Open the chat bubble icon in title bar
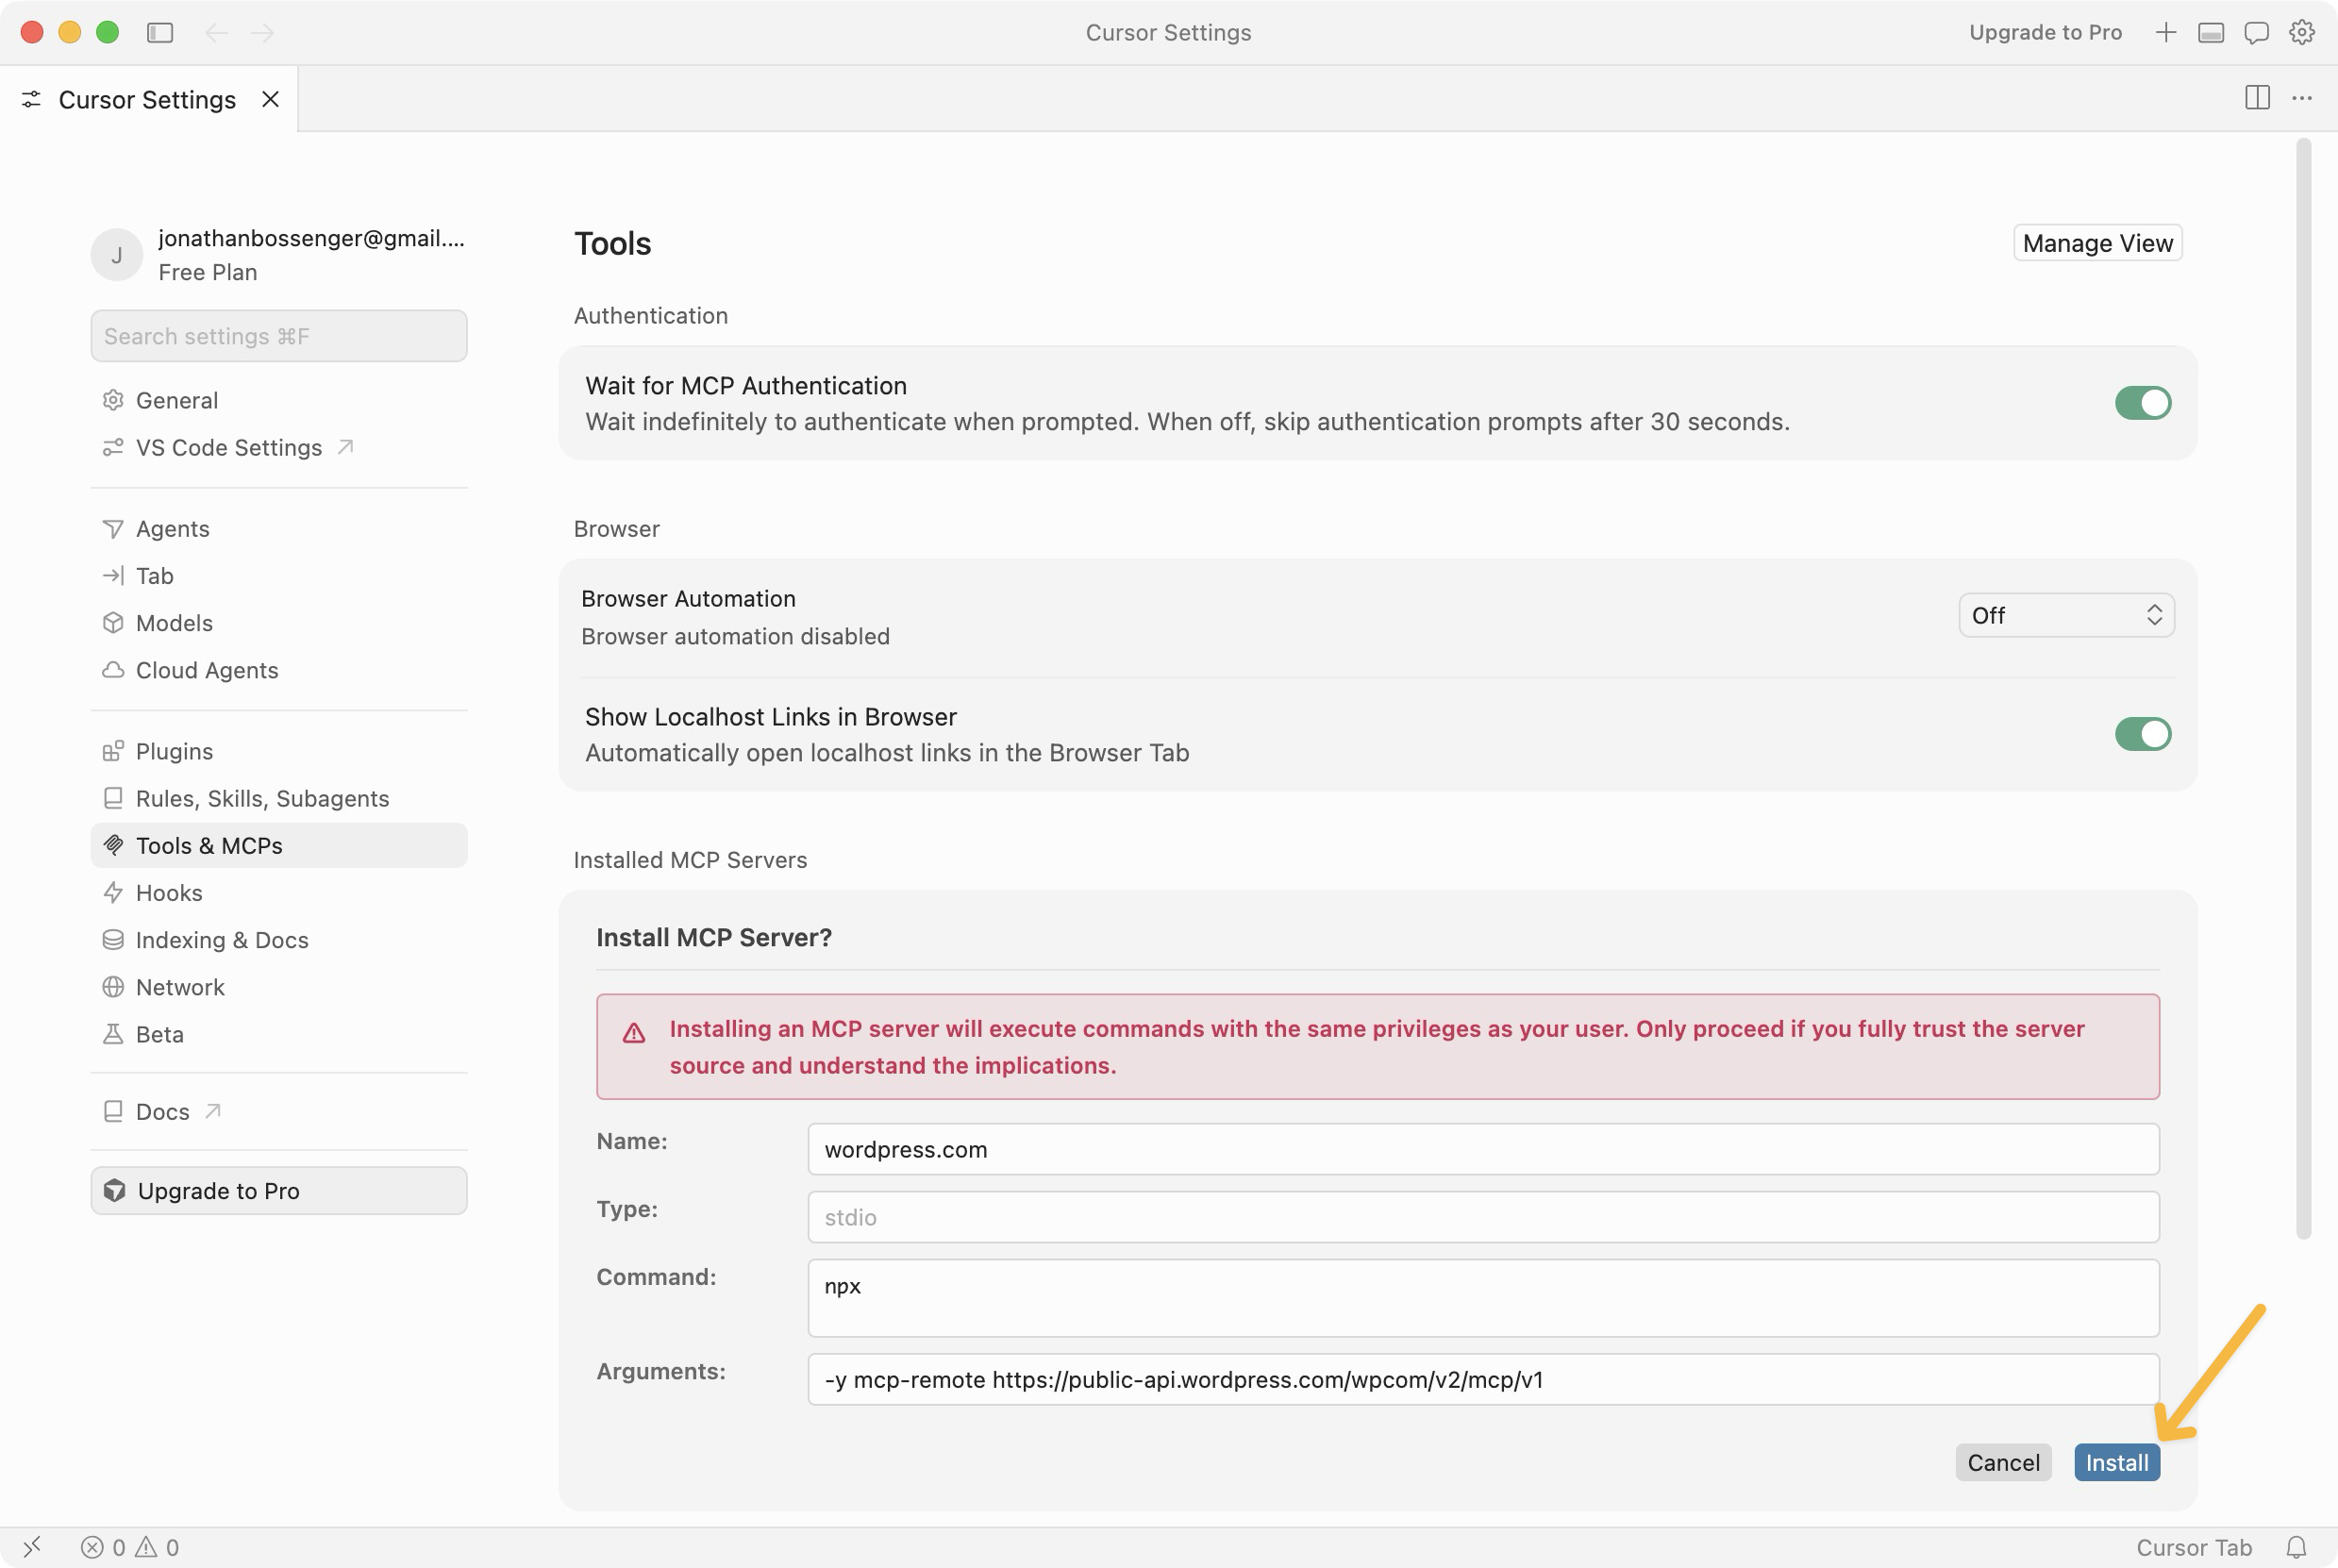The width and height of the screenshot is (2338, 1568). [x=2256, y=33]
